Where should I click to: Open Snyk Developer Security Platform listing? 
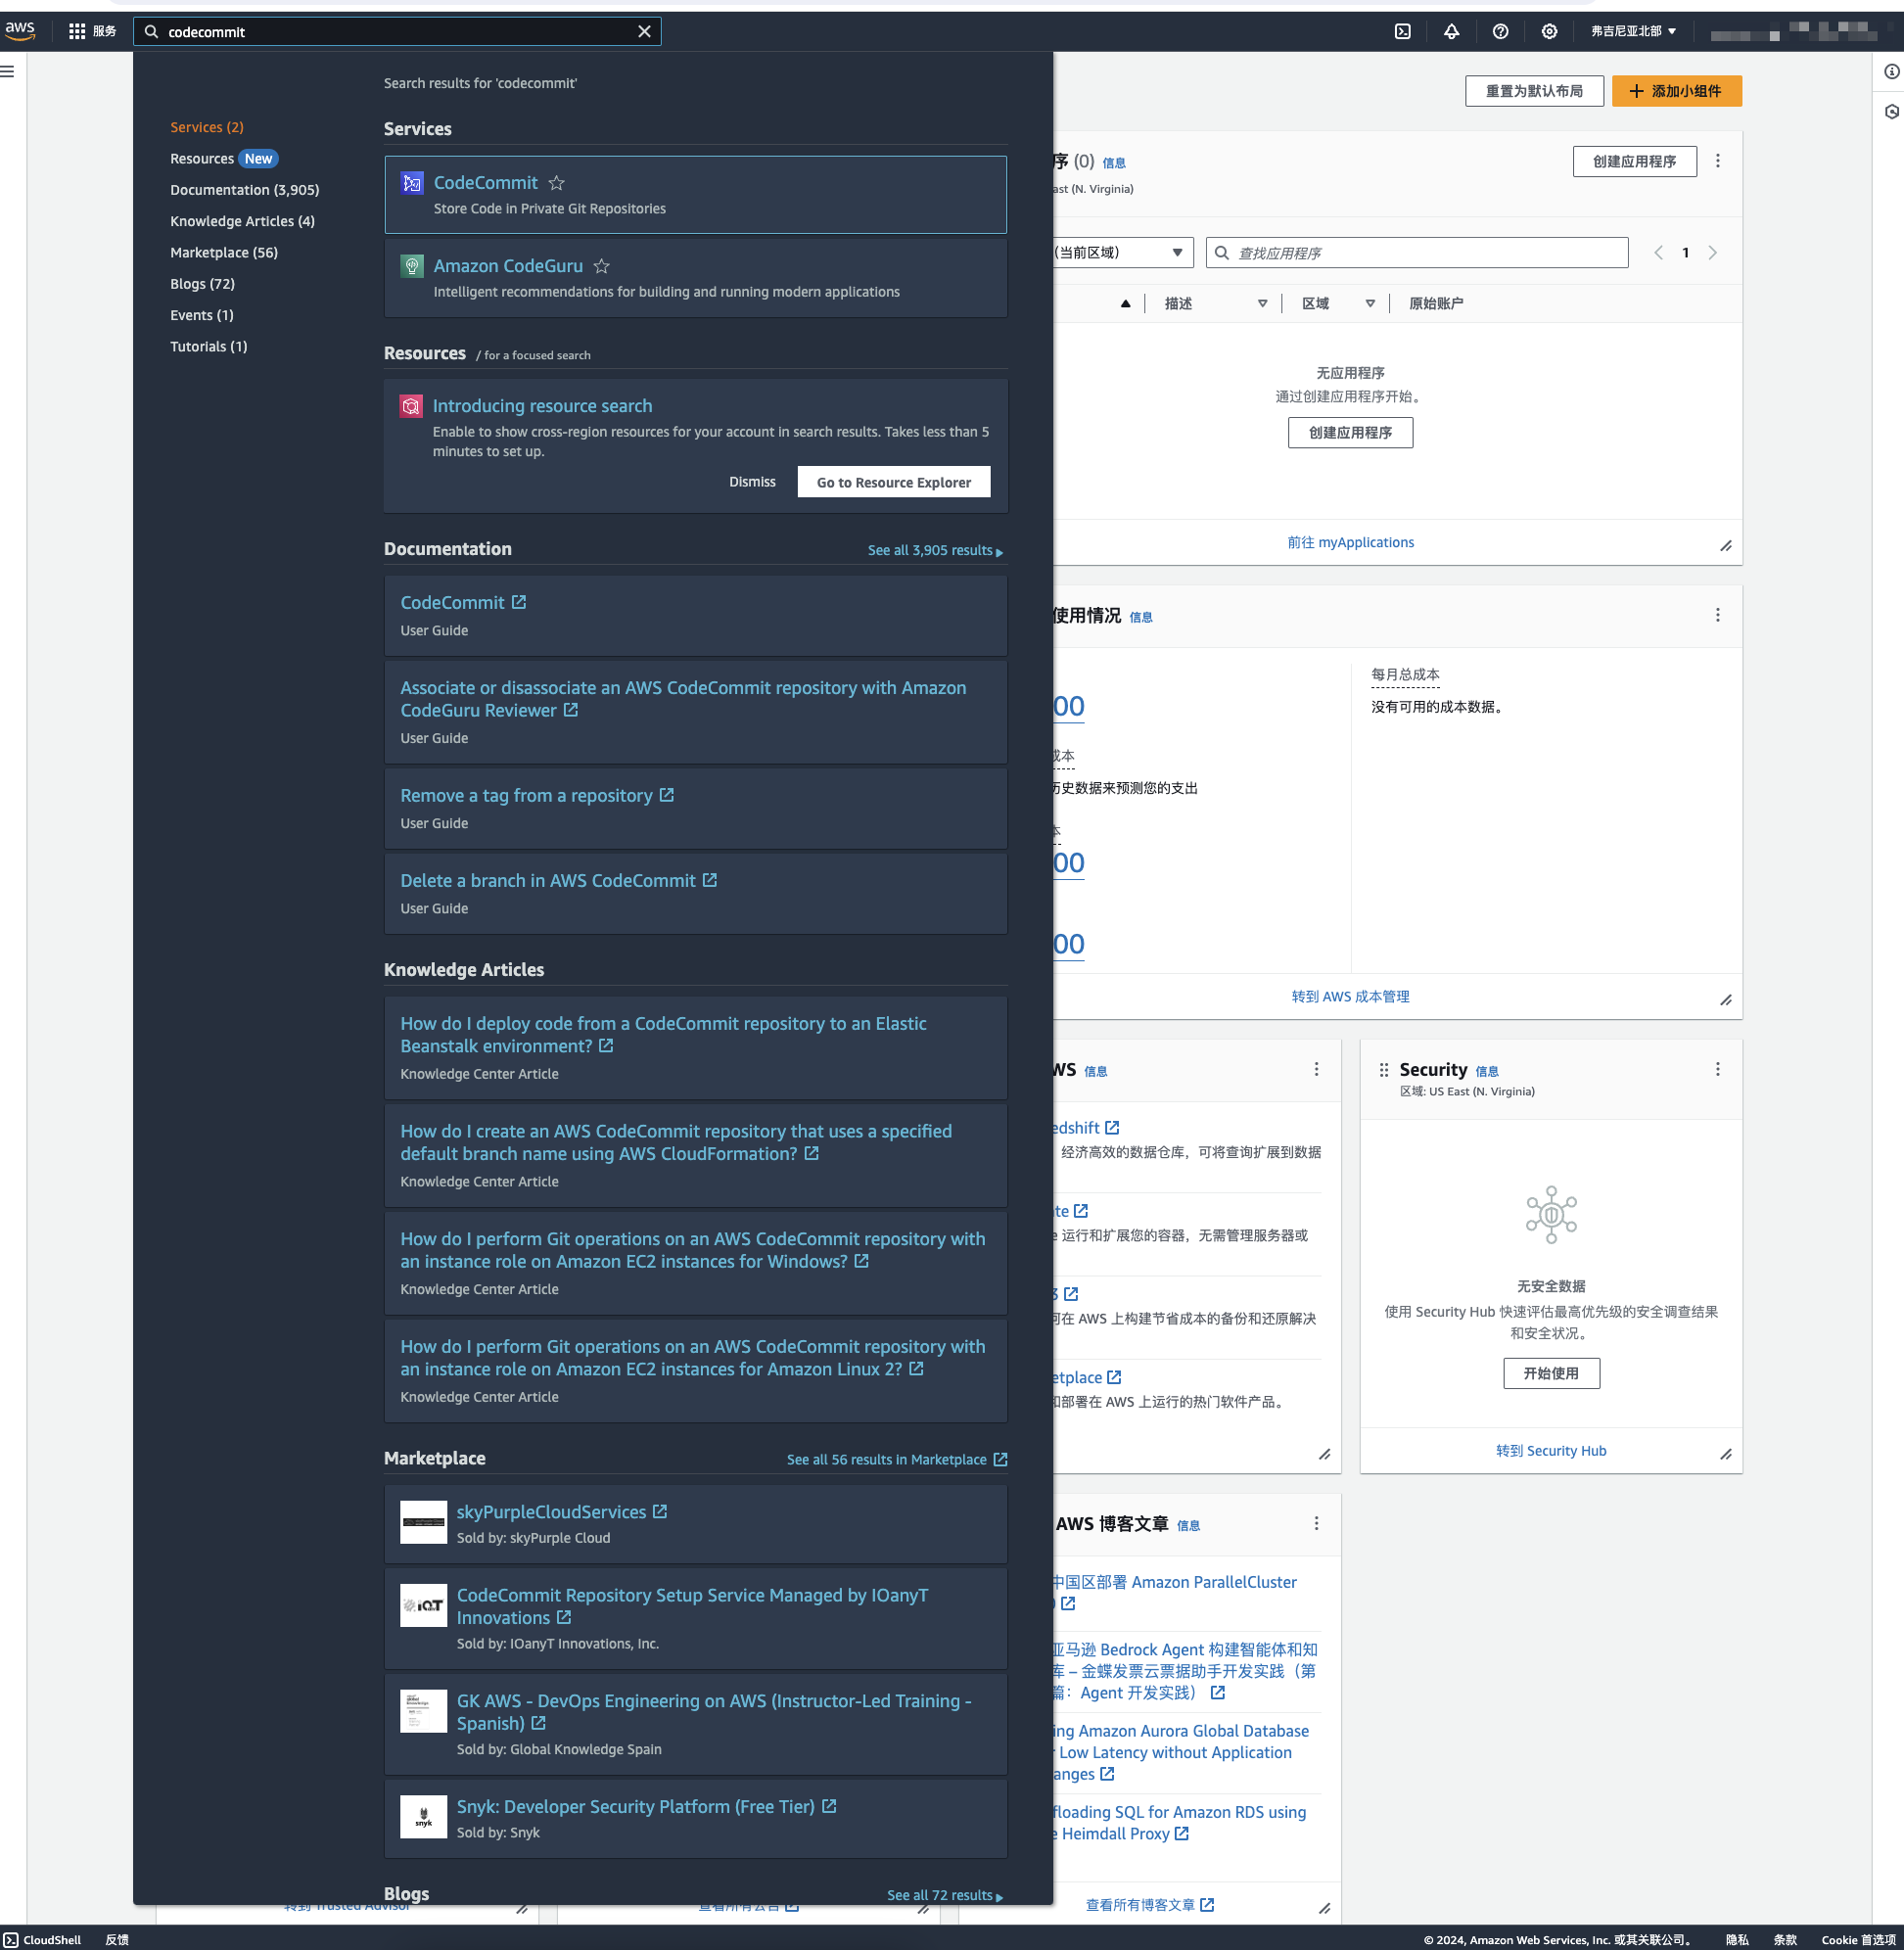646,1808
